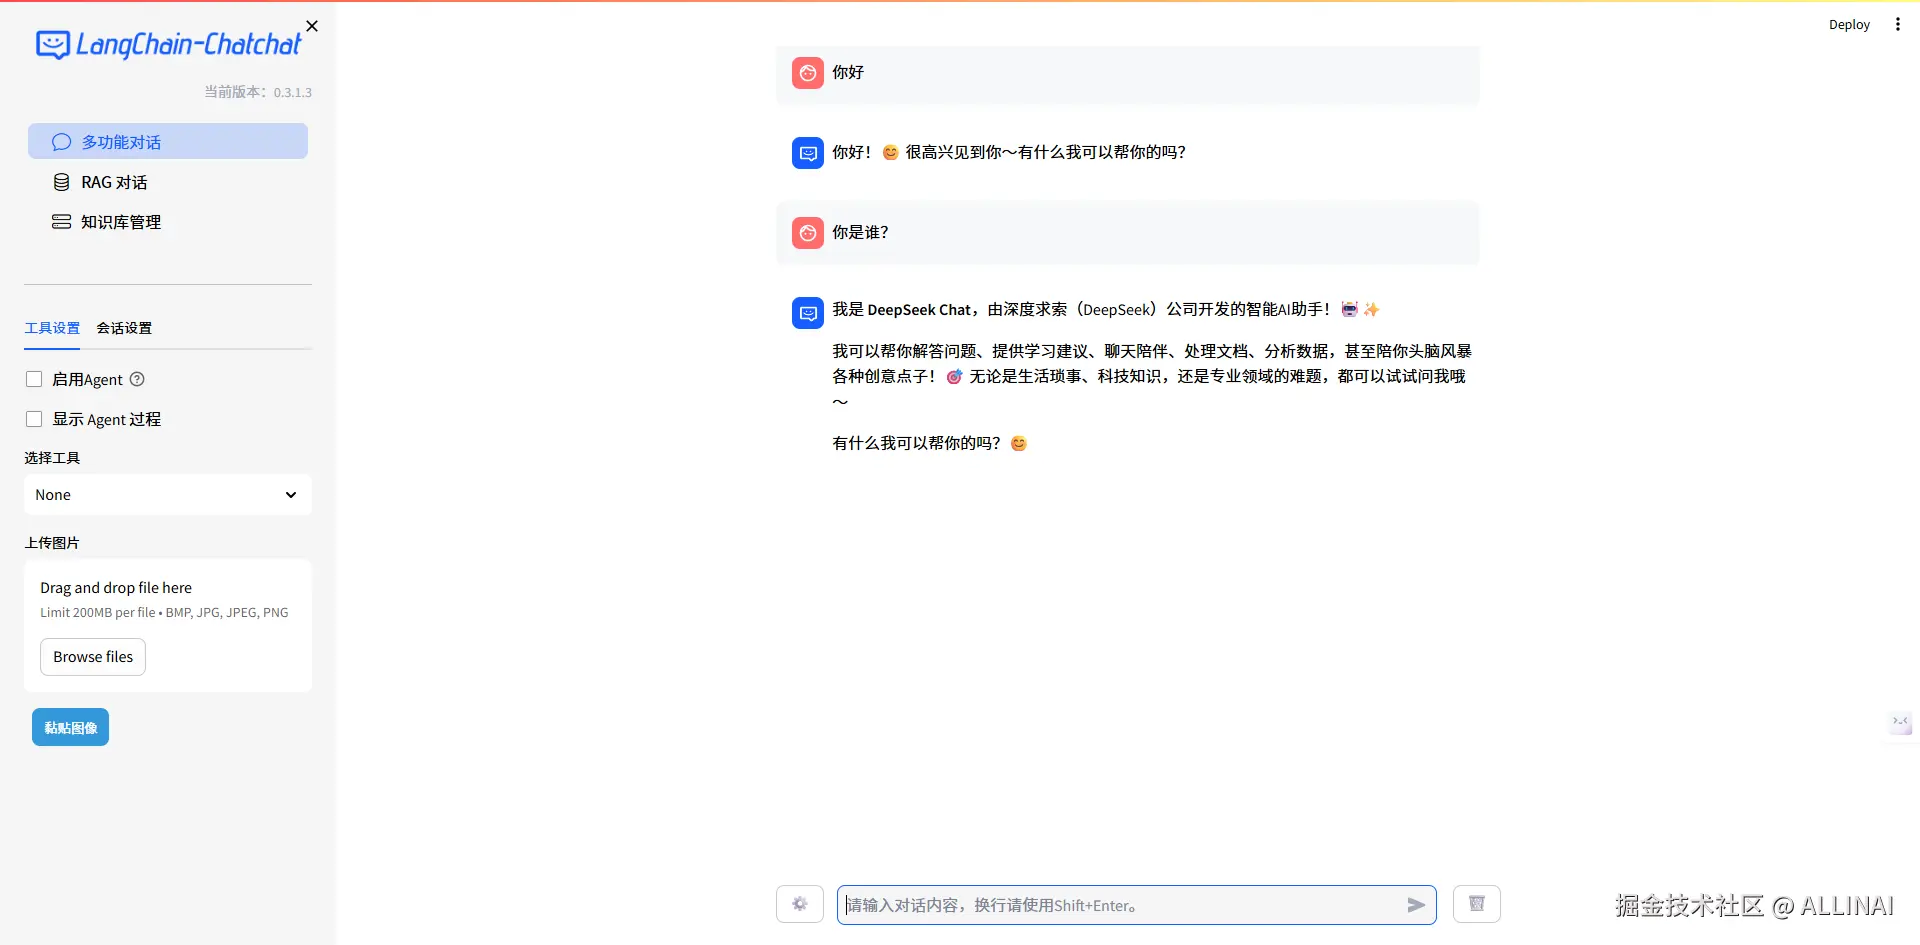The image size is (1920, 945).
Task: Click the assistant avatar beside DeepSeek Chat reply
Action: pos(808,313)
